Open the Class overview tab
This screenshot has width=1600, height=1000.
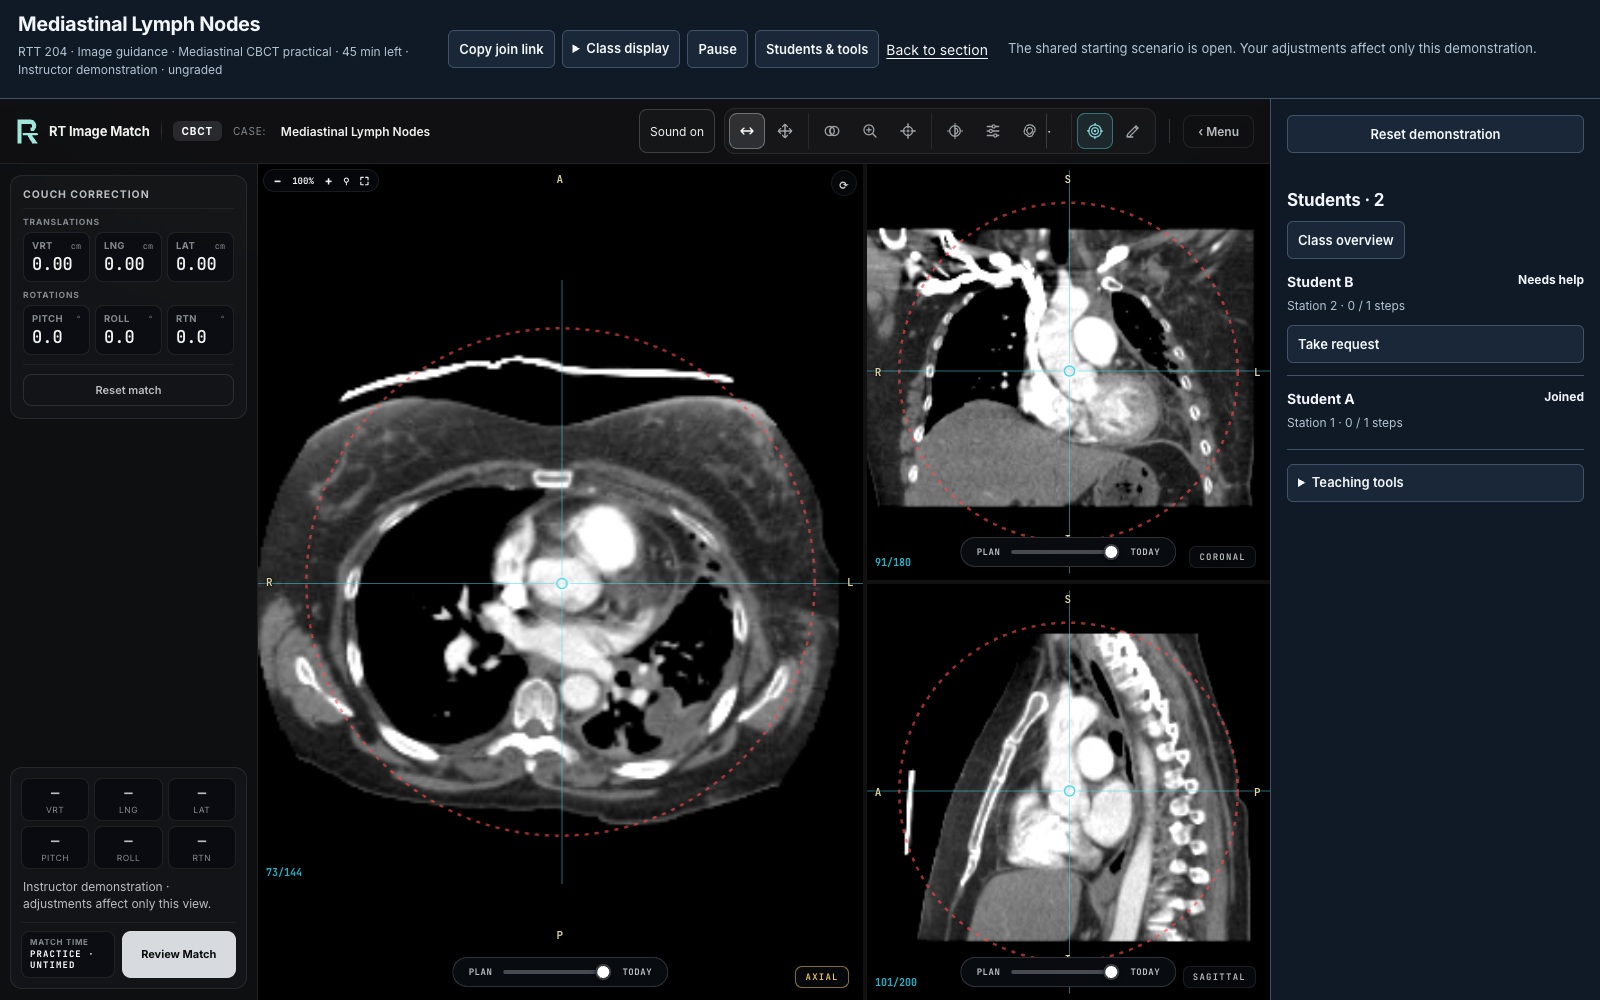(x=1345, y=240)
